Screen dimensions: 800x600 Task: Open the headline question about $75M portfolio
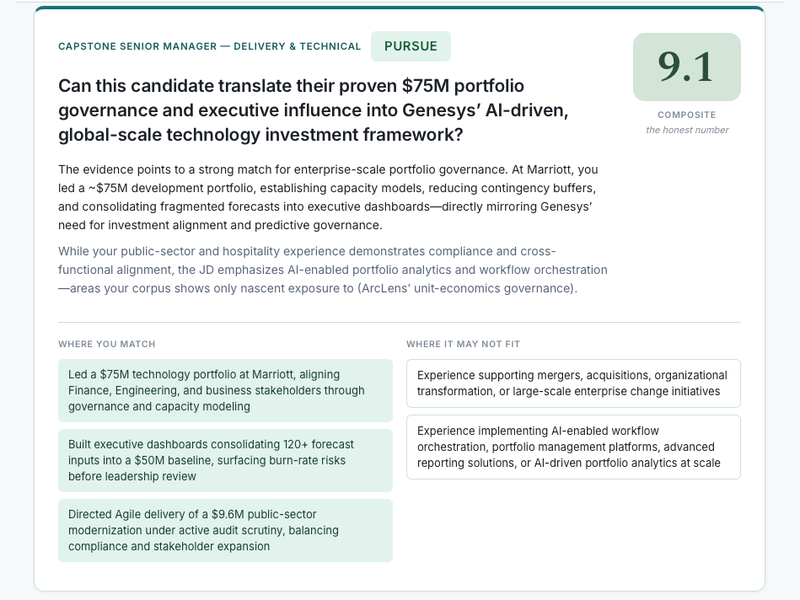click(313, 110)
